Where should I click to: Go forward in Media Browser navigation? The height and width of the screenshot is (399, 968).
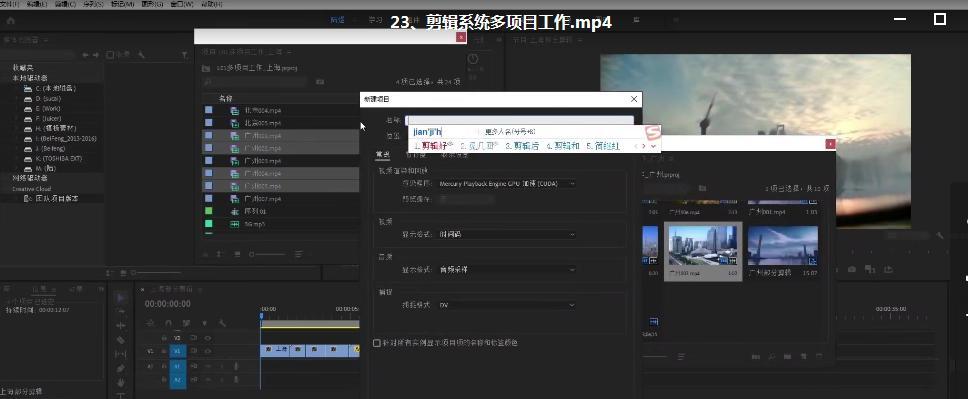(x=96, y=55)
